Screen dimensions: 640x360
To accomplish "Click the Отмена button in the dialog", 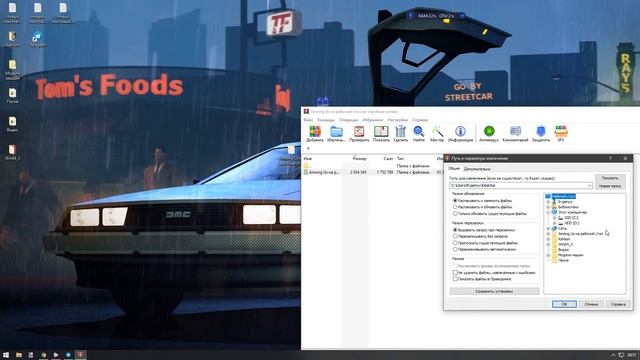I will click(x=591, y=304).
